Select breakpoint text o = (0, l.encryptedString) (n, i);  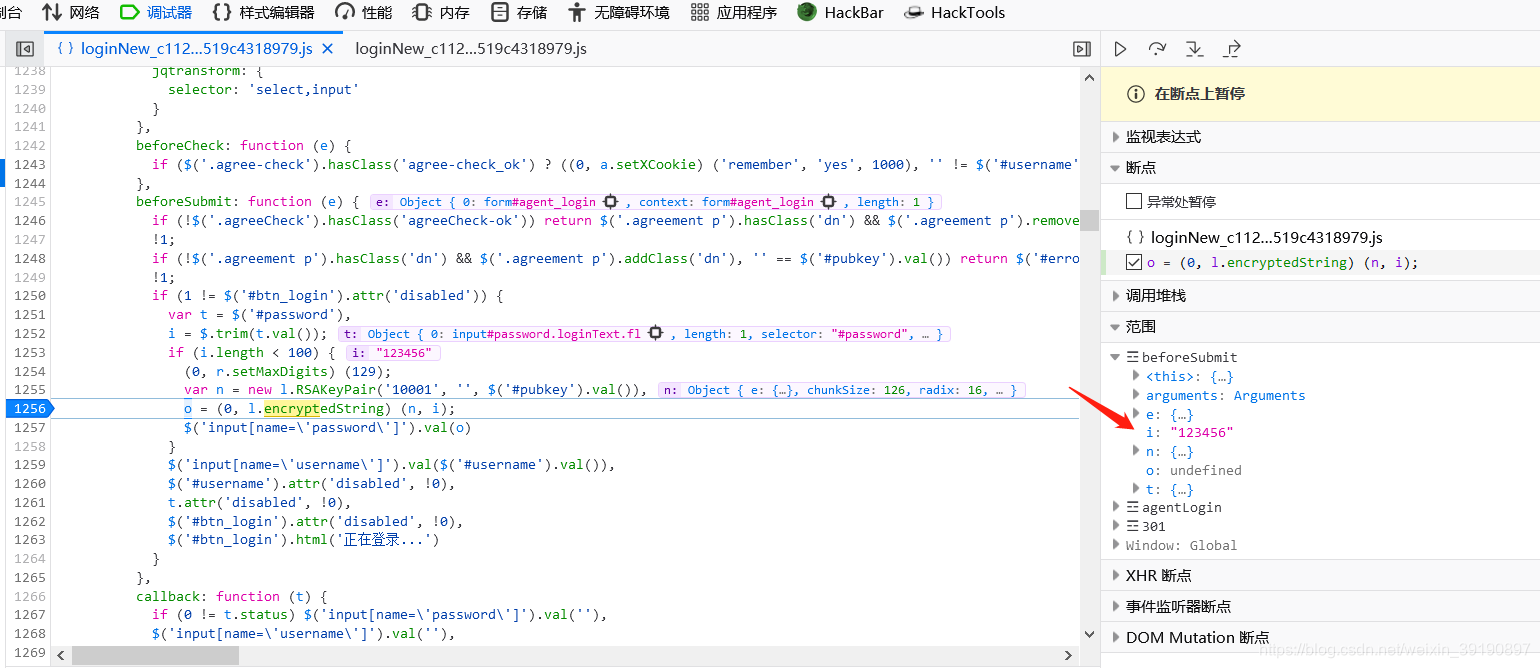click(1282, 263)
